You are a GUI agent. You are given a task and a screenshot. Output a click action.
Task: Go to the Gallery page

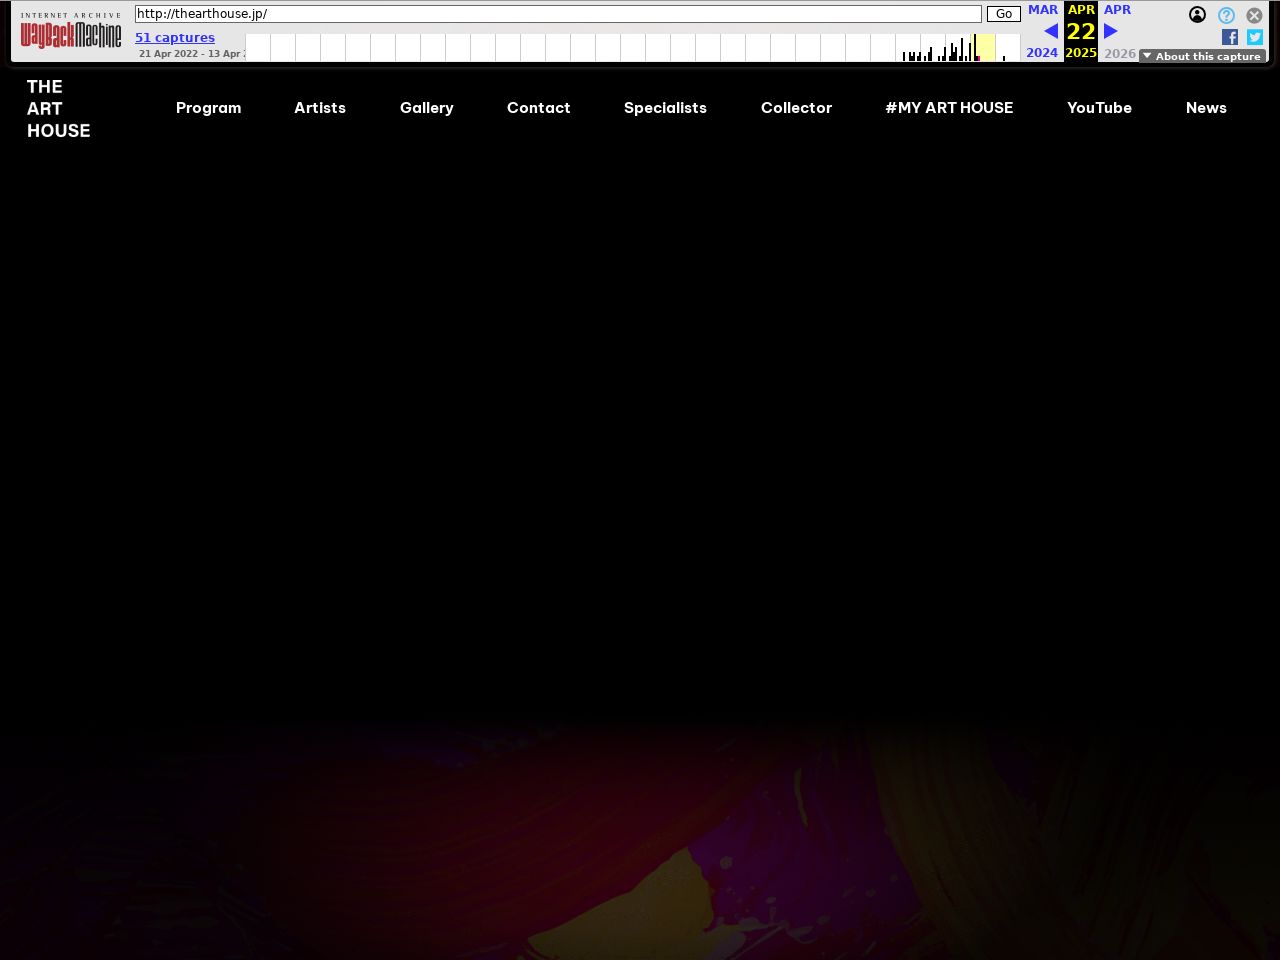click(427, 108)
